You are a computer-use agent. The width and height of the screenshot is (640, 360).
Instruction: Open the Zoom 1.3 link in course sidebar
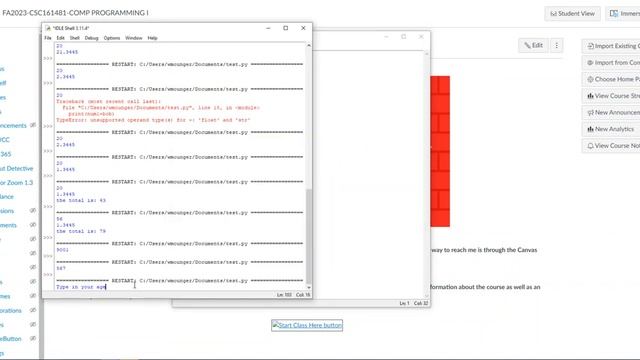16,182
